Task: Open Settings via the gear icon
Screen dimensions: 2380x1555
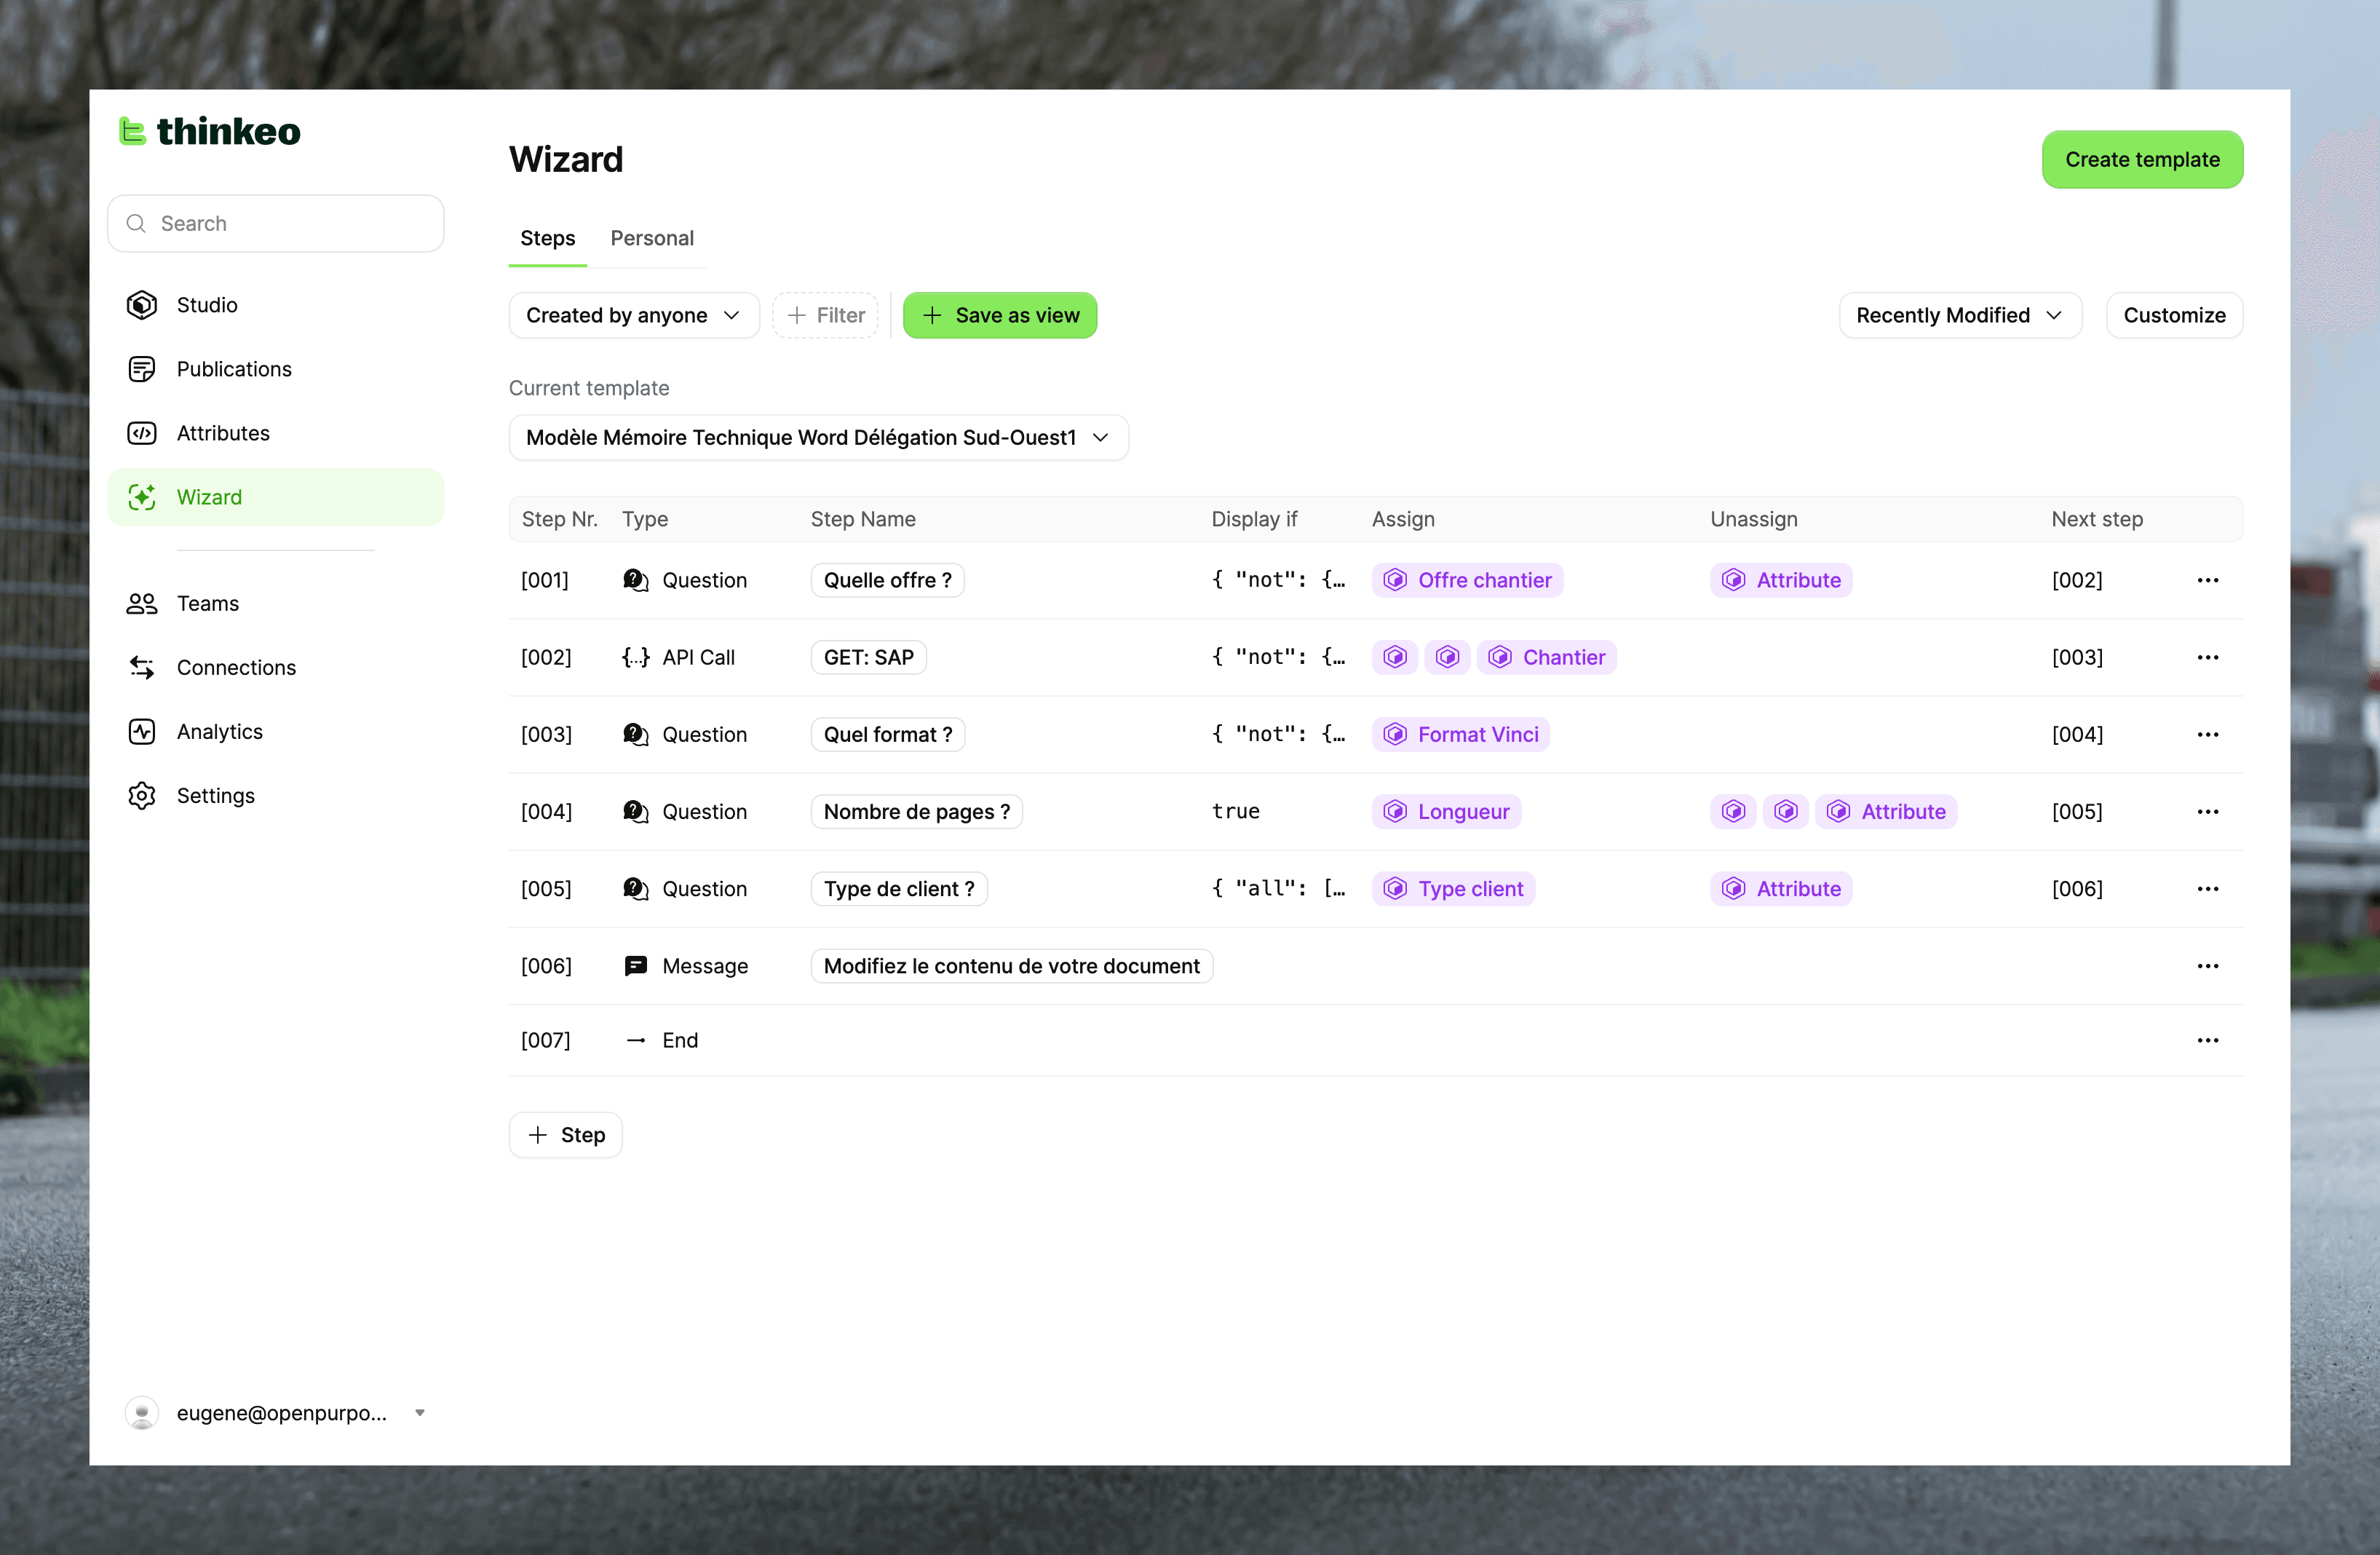Action: 142,795
